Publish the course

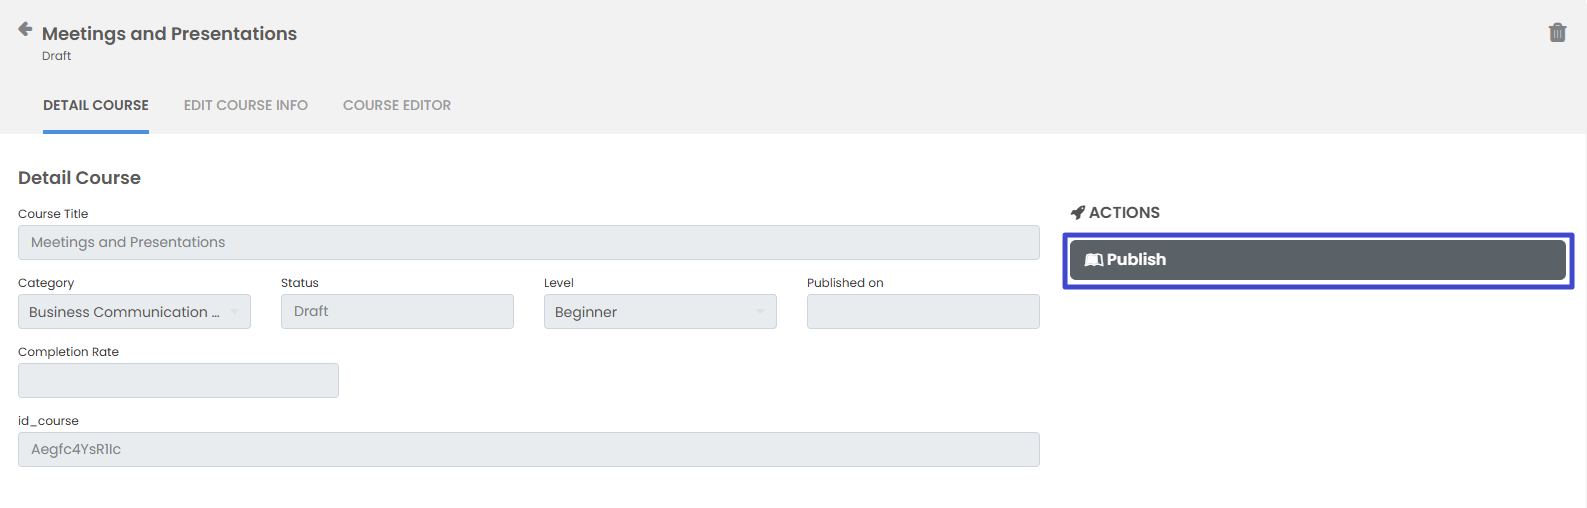point(1317,260)
